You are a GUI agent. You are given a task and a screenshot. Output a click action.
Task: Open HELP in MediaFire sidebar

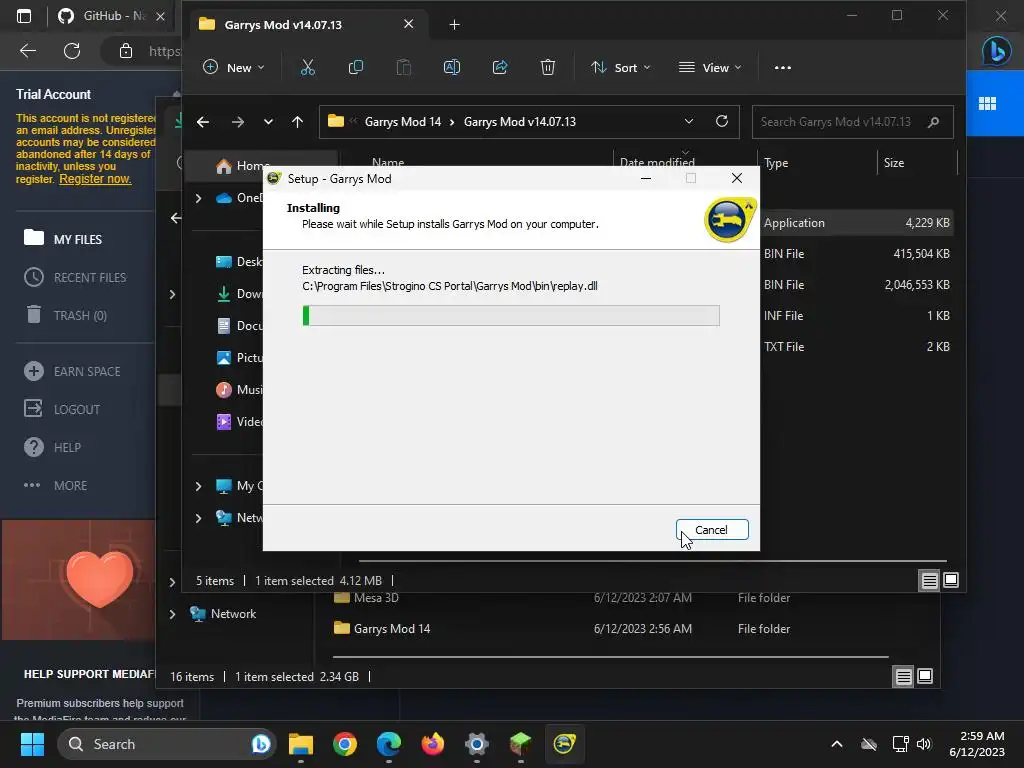54,447
